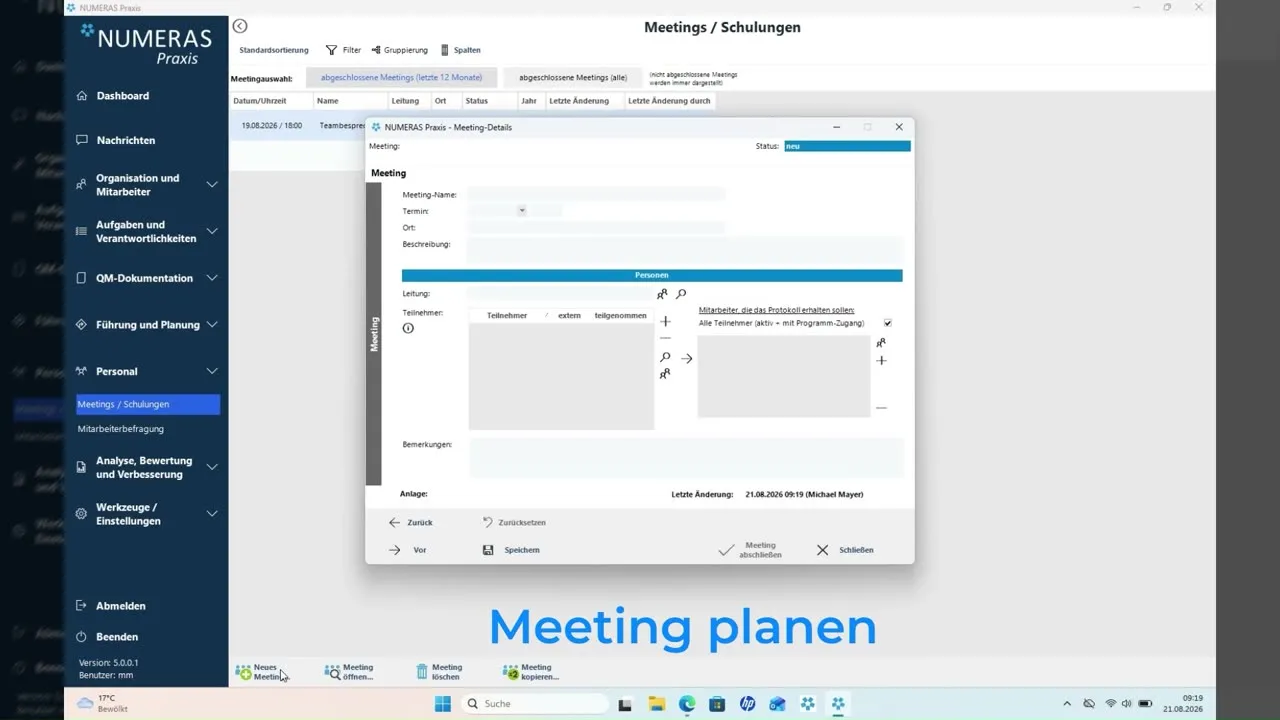
Task: Click the Vor forward button
Action: click(408, 550)
